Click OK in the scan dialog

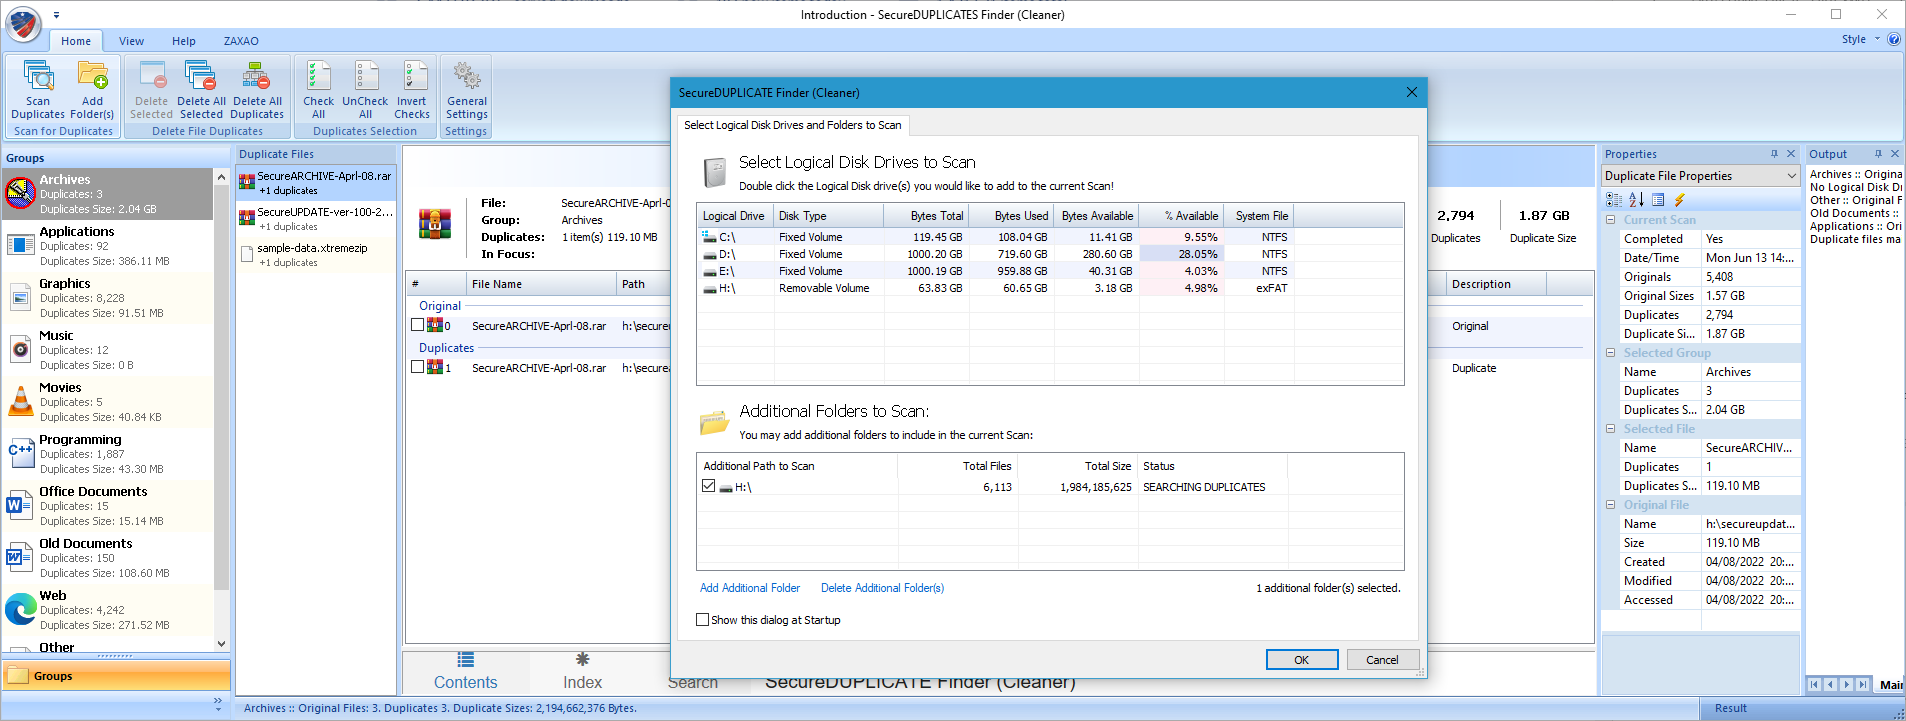coord(1302,660)
